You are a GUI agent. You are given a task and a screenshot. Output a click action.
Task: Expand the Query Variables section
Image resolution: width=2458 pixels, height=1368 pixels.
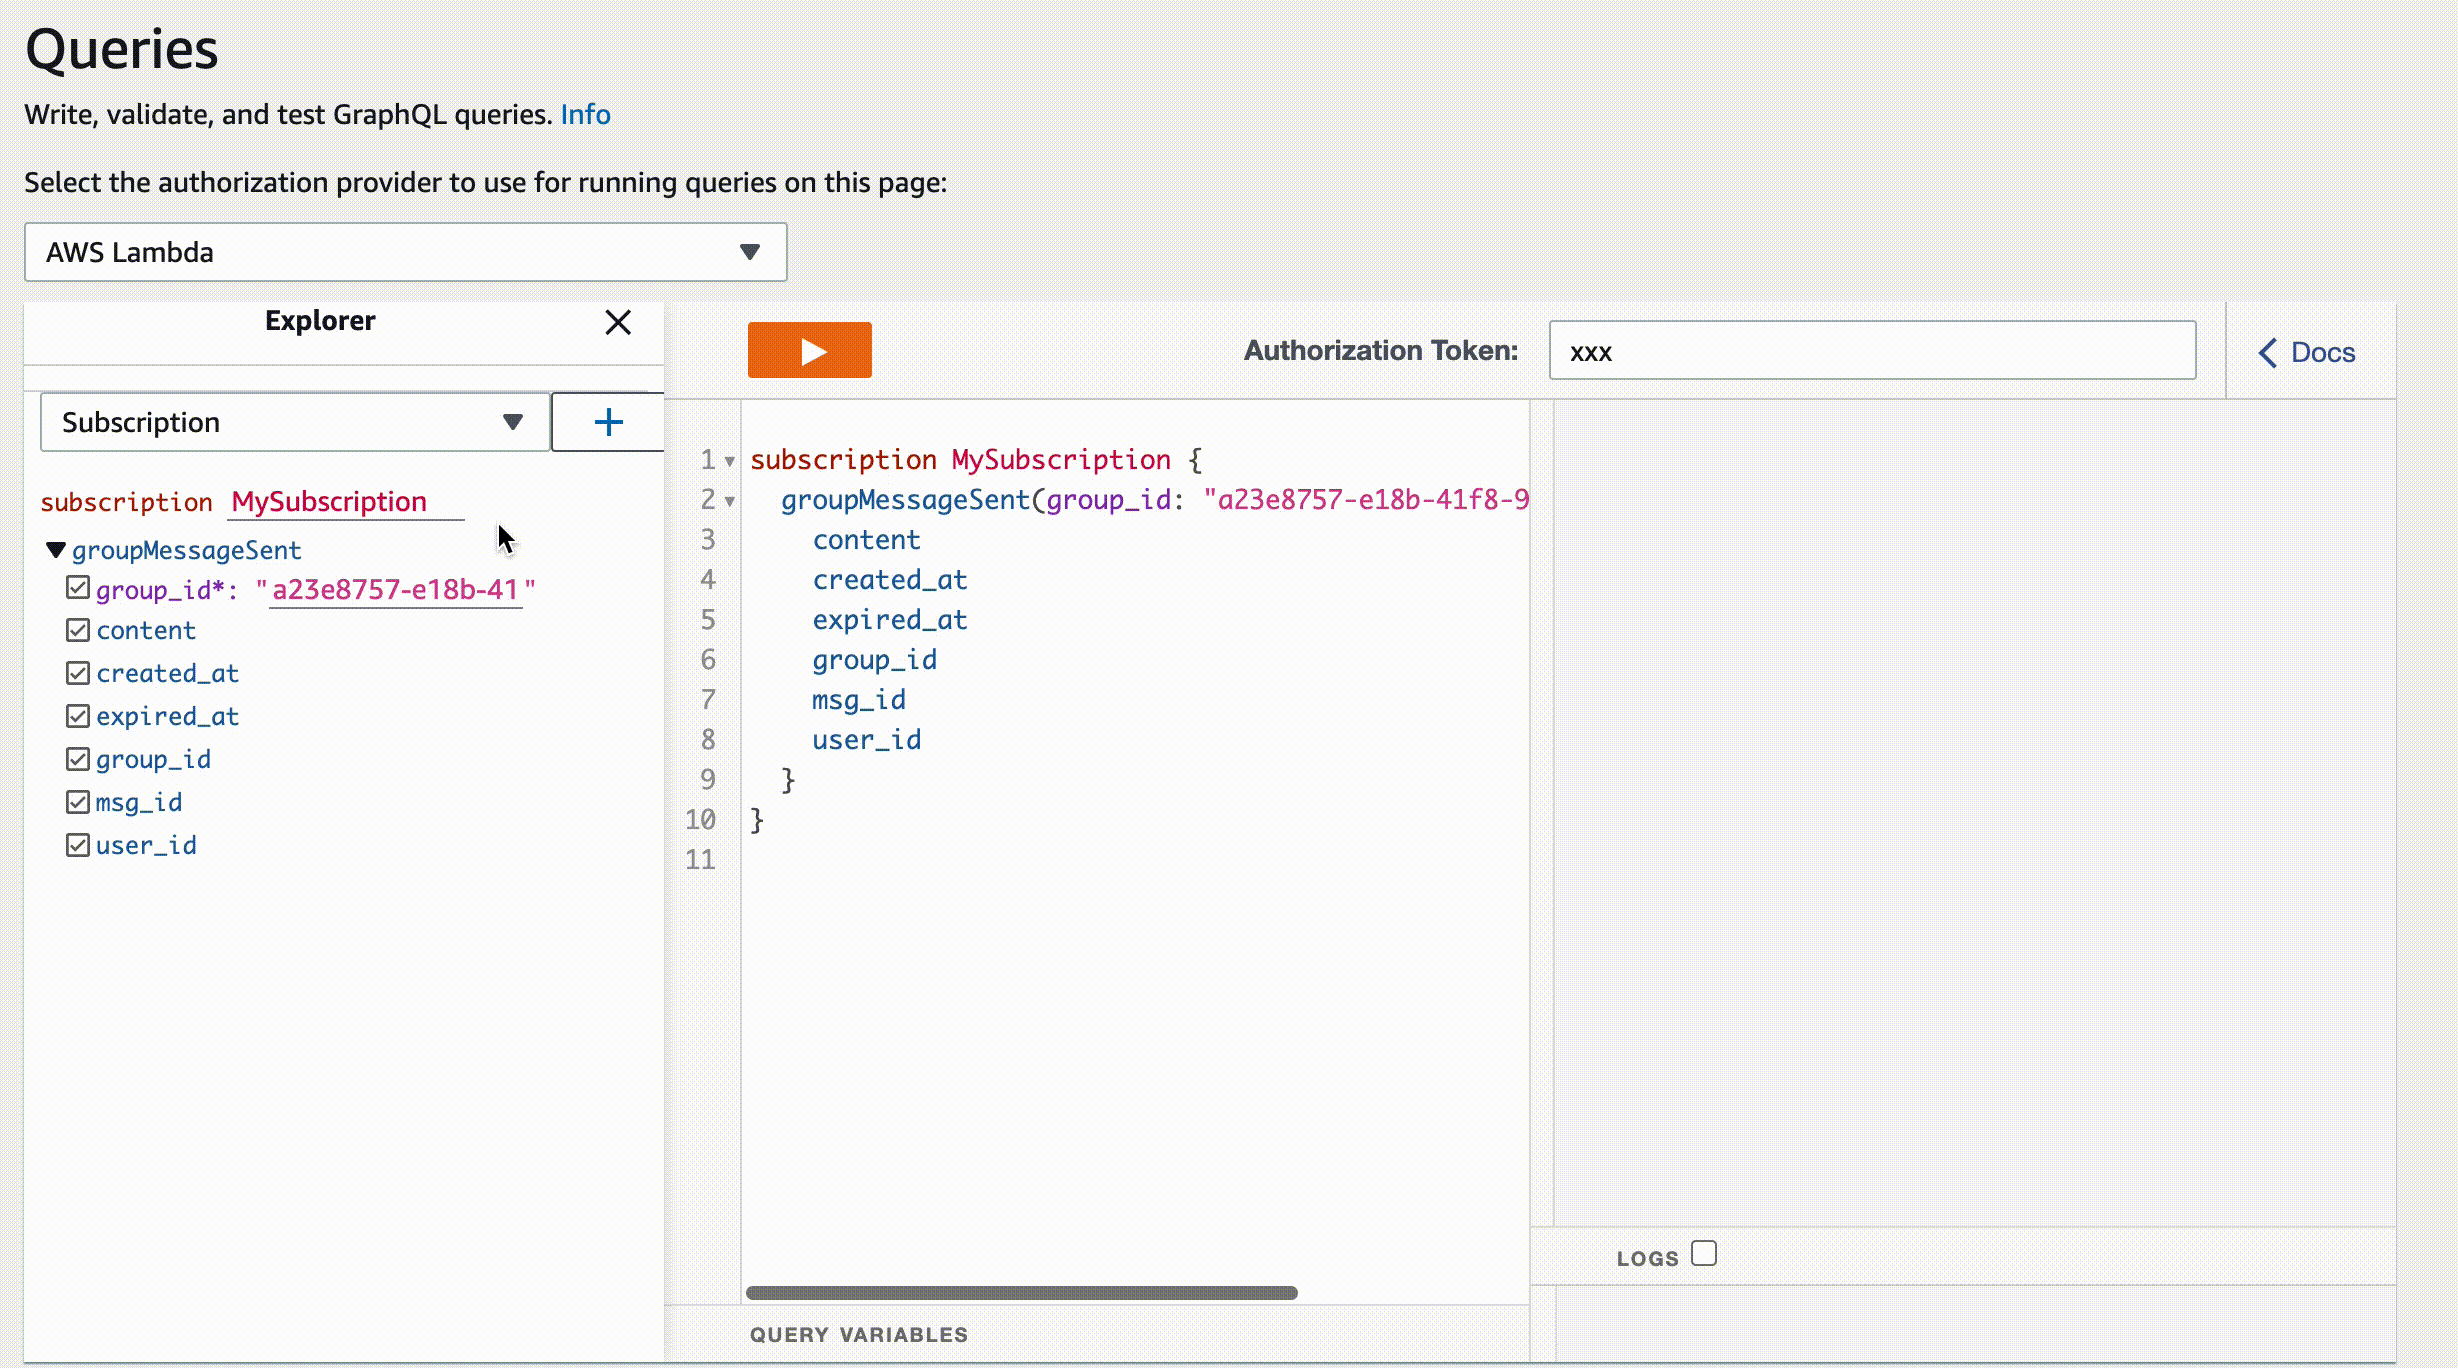coord(858,1335)
